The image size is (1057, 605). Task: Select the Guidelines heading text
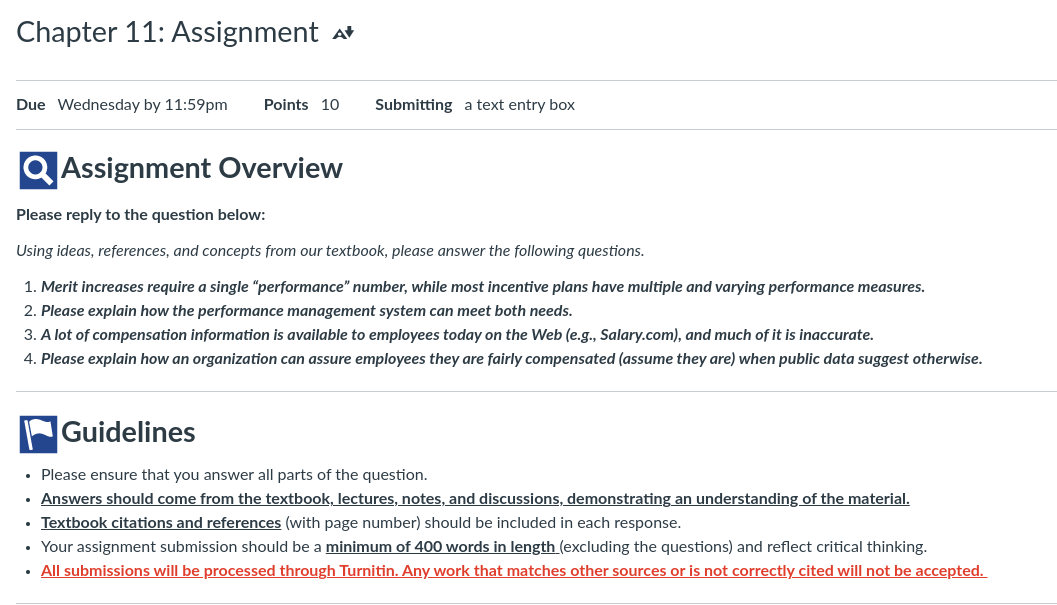pyautogui.click(x=128, y=432)
